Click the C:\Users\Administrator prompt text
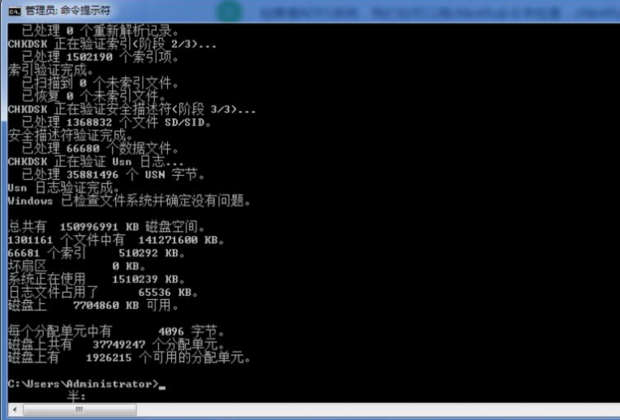620x420 pixels. pyautogui.click(x=83, y=384)
